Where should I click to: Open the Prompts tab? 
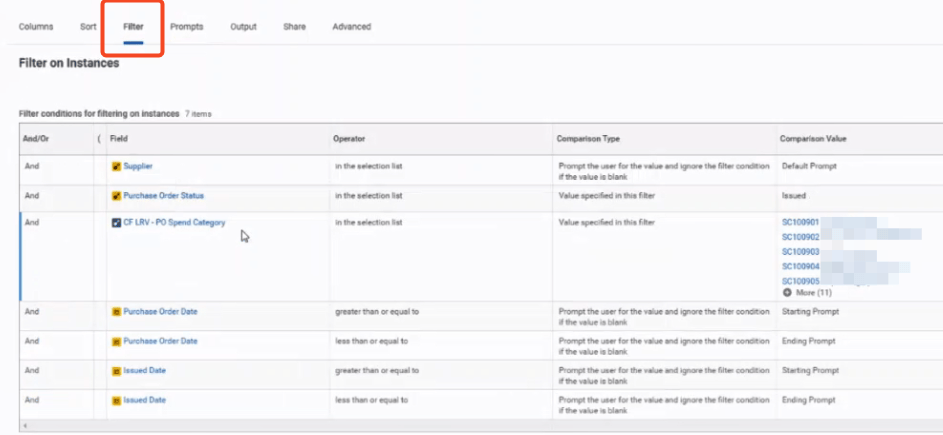click(x=186, y=27)
